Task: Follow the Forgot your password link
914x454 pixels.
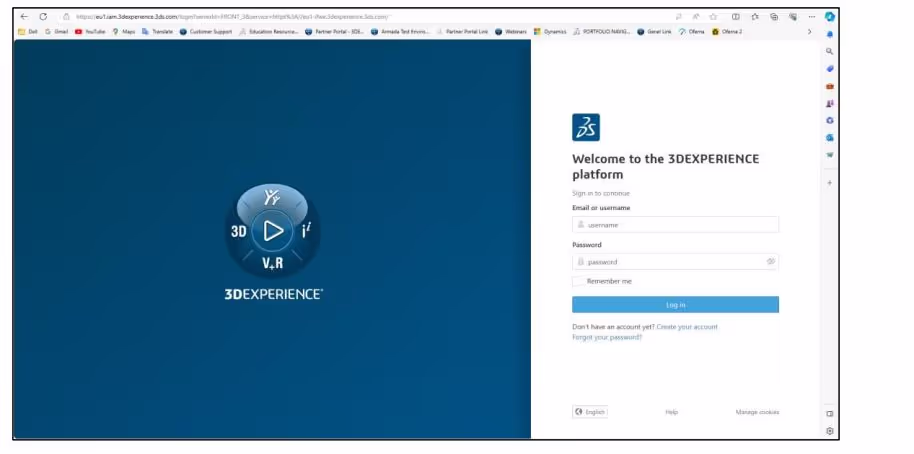Action: coord(607,337)
